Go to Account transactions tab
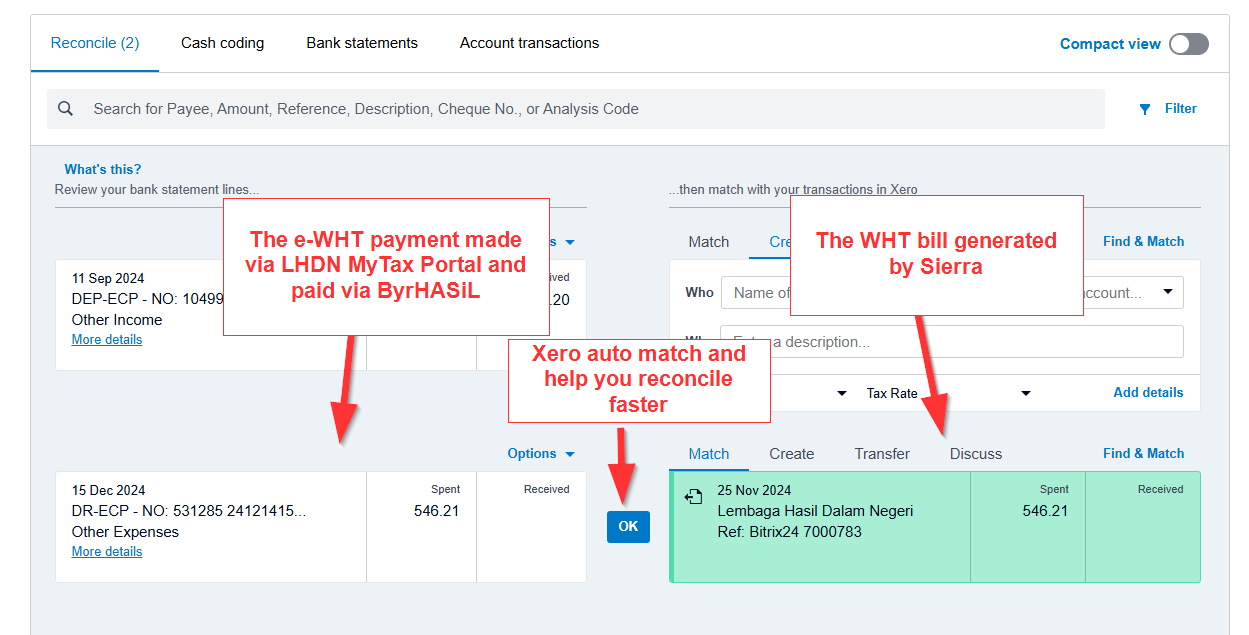This screenshot has height=635, width=1249. coord(529,43)
